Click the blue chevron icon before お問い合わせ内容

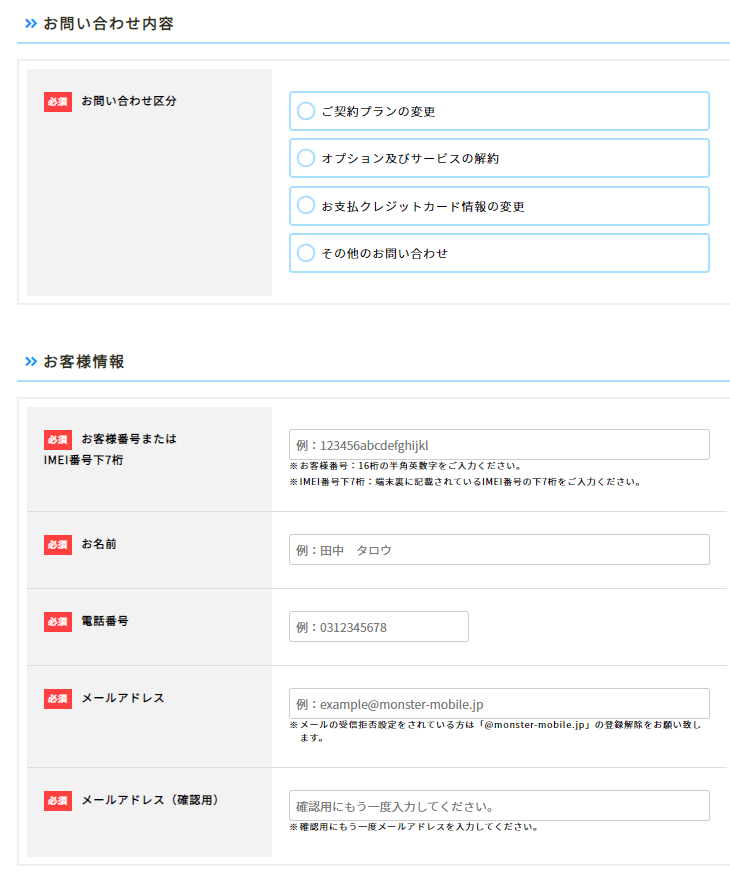(31, 24)
